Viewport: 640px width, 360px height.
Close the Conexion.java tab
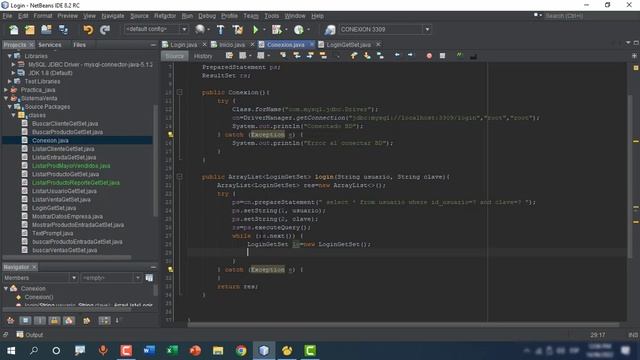312,44
